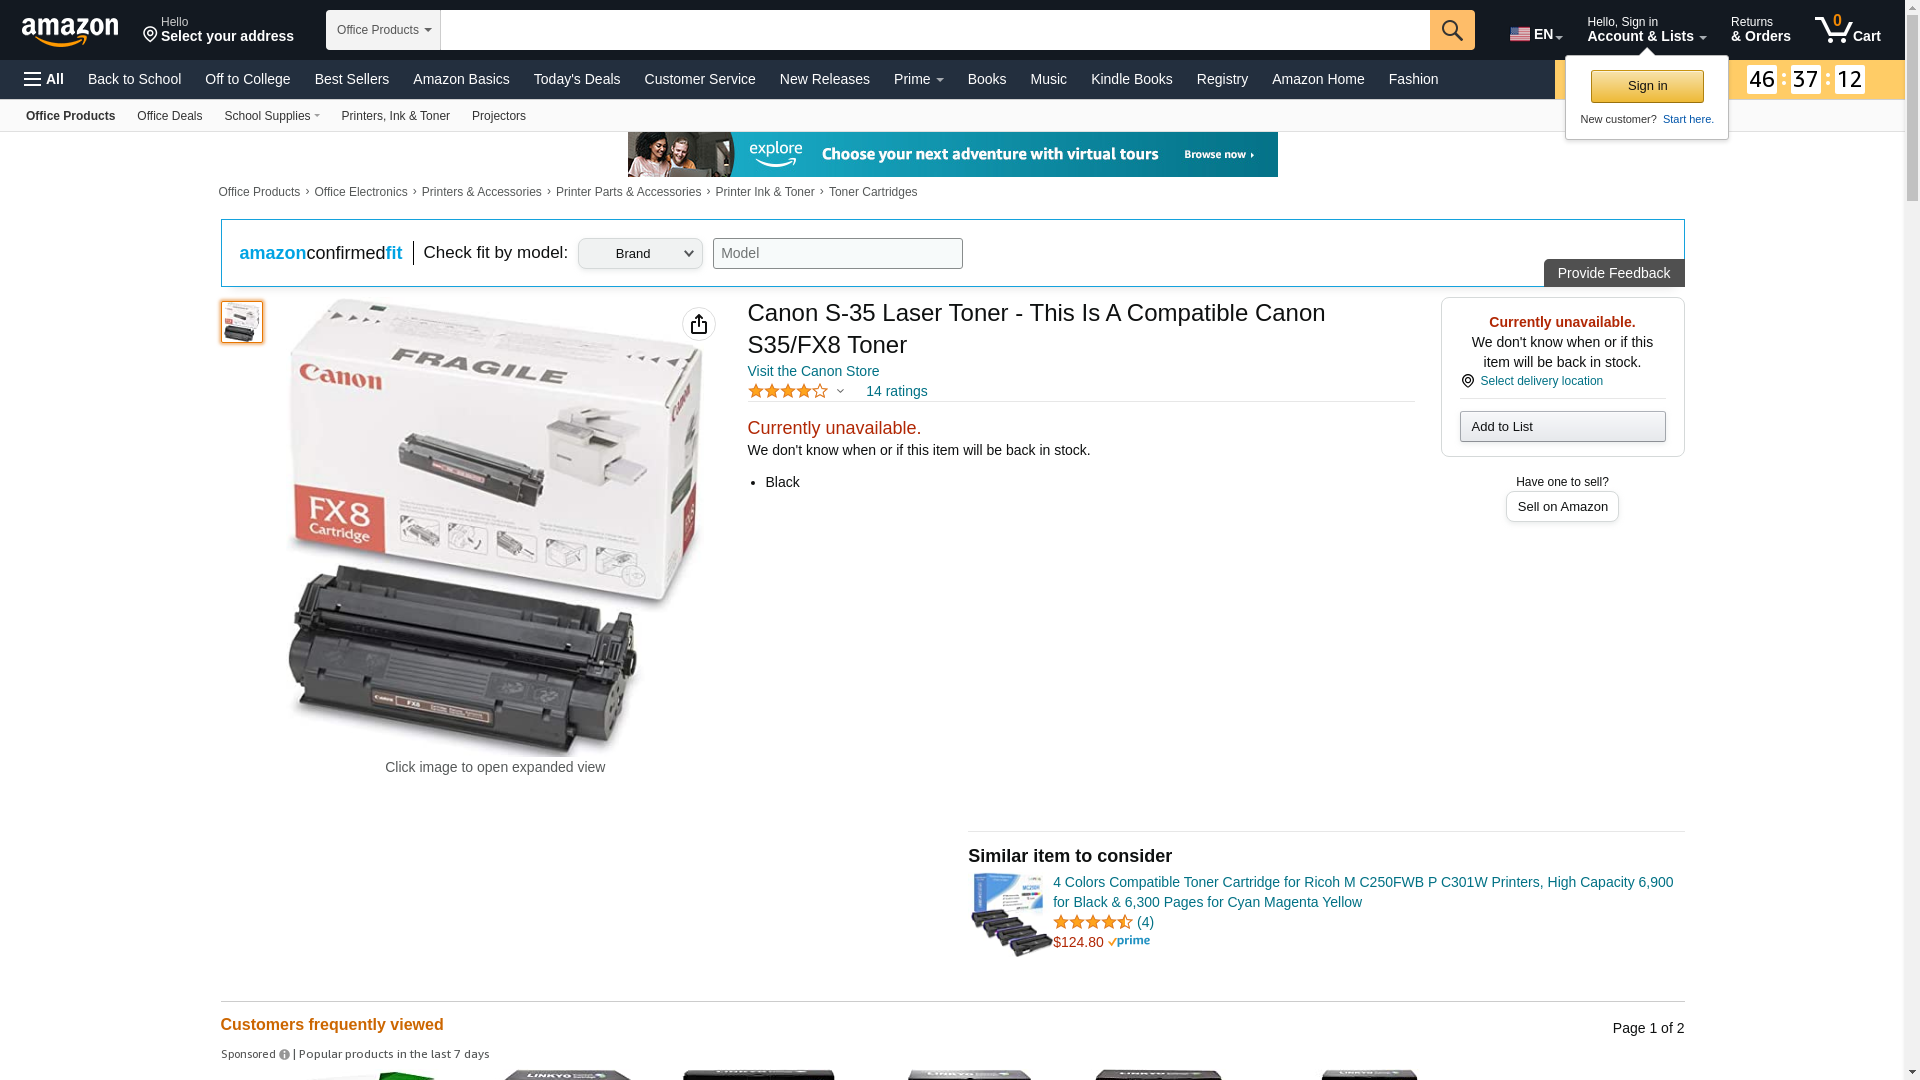Click the Add to List button
Image resolution: width=1920 pixels, height=1080 pixels.
pyautogui.click(x=1562, y=427)
